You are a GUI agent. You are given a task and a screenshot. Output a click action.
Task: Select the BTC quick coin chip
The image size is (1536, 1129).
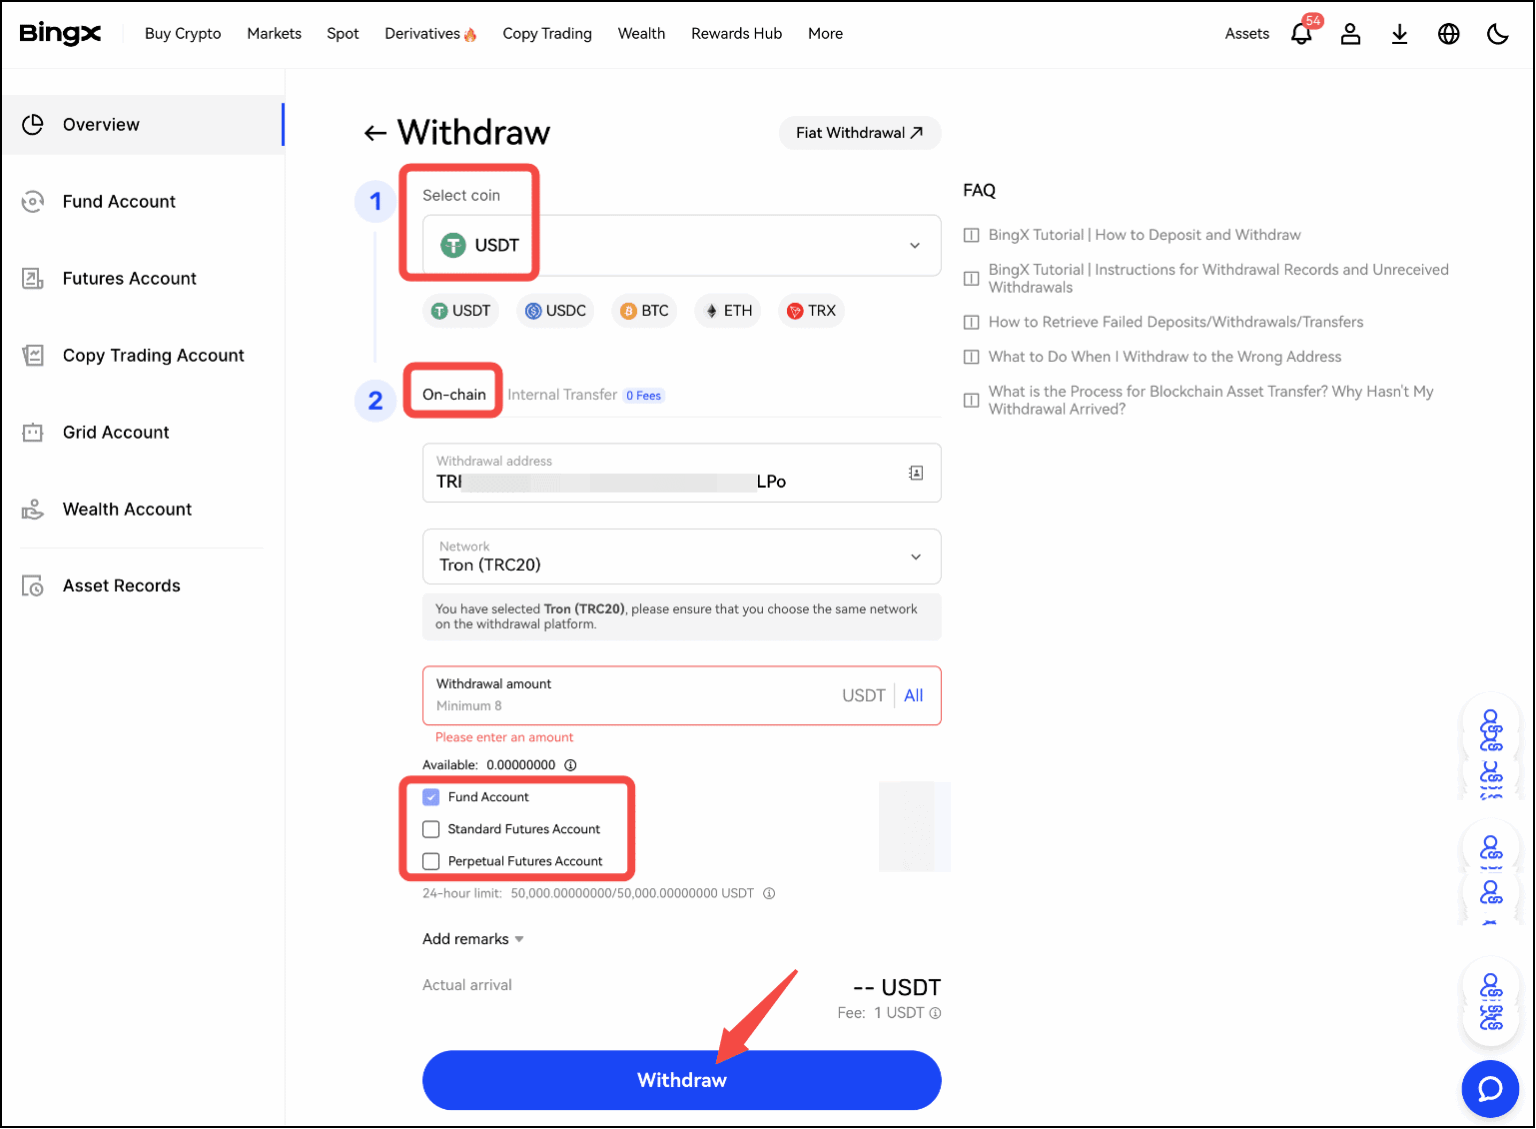point(644,310)
